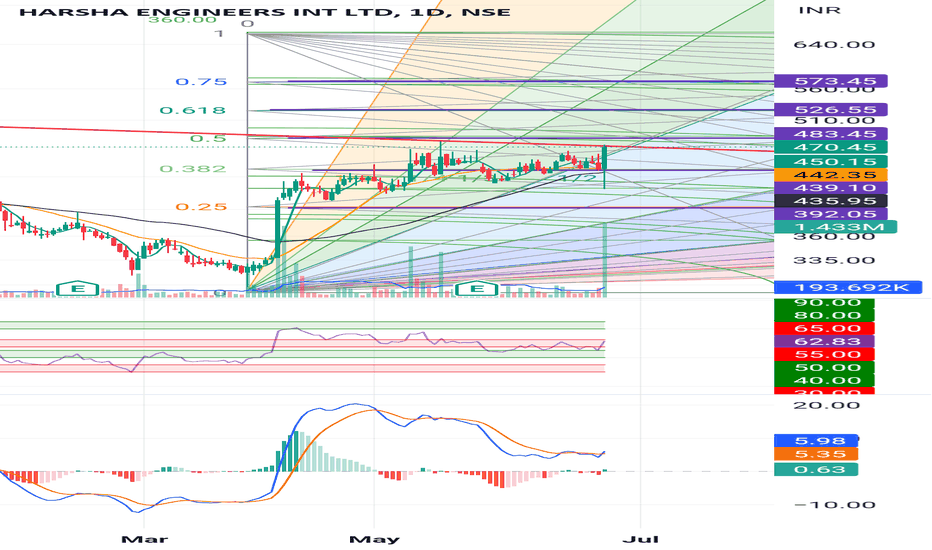Click the RSI 90.00 level label

pyautogui.click(x=824, y=303)
